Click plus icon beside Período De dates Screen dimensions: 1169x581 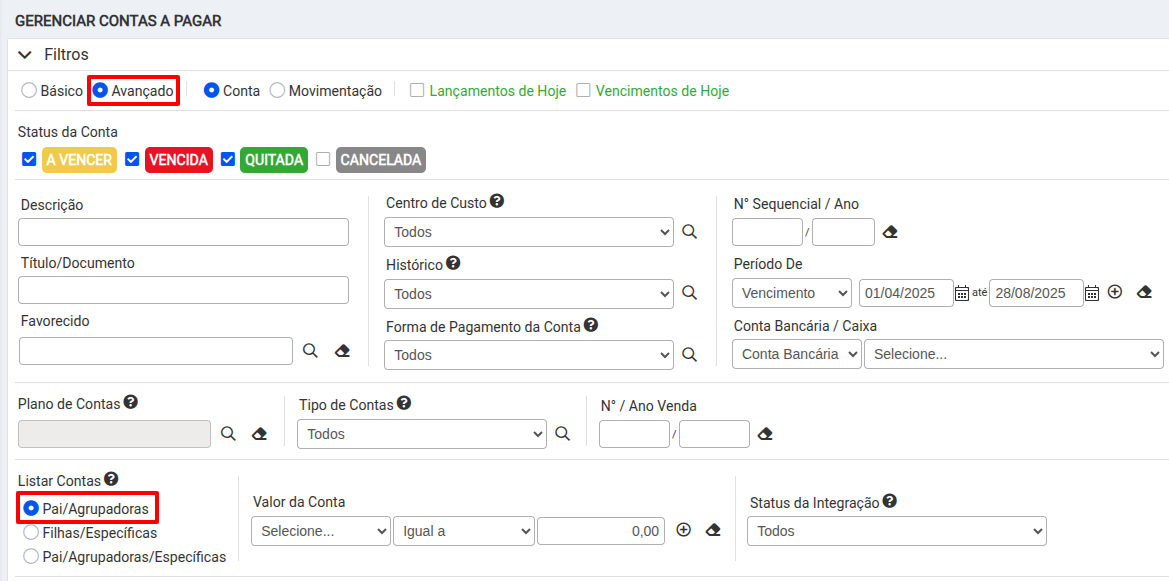pos(1115,292)
